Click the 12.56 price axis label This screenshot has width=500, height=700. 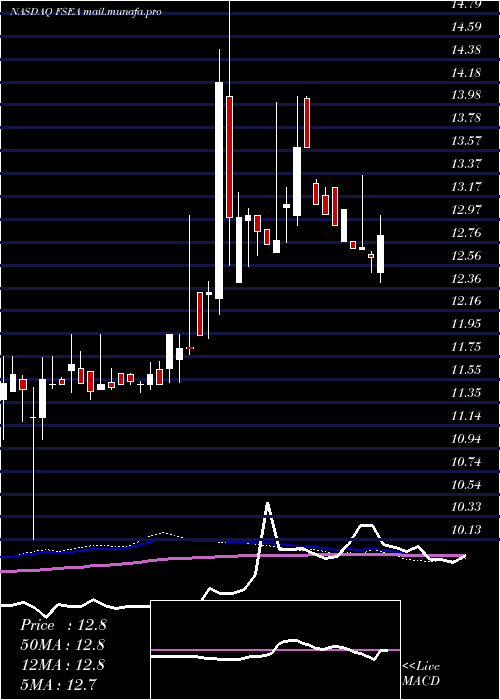467,255
